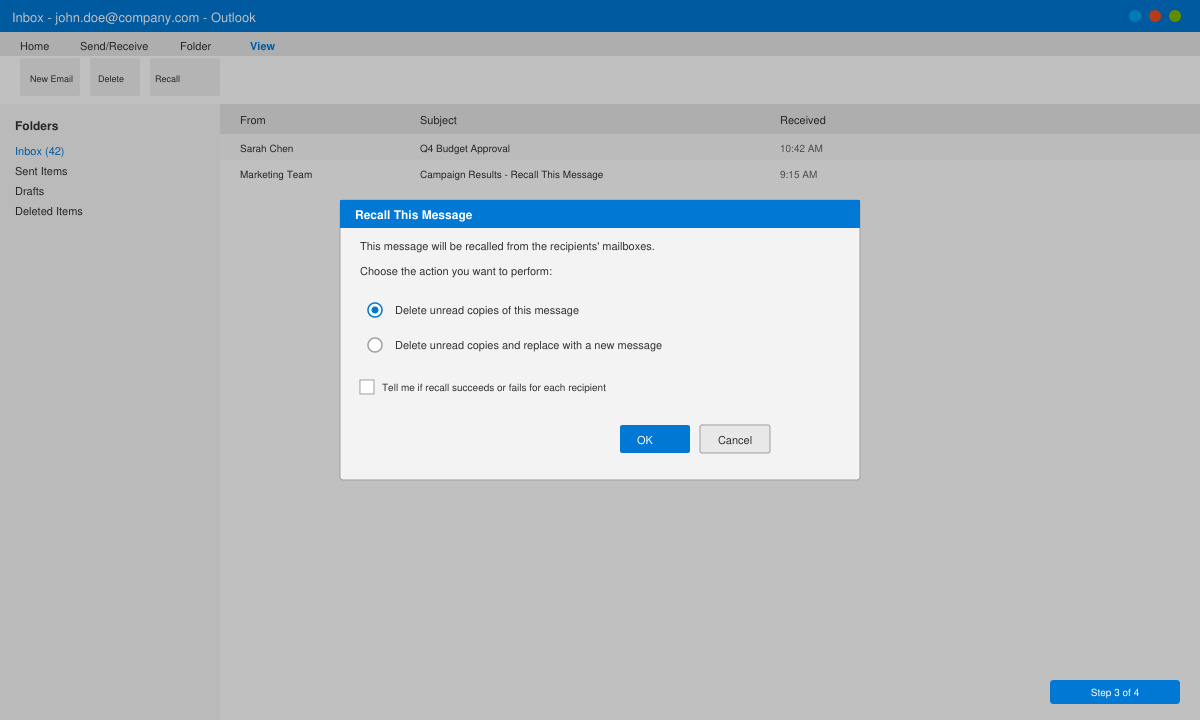
Task: Open the Inbox (42) folder
Action: pos(39,151)
